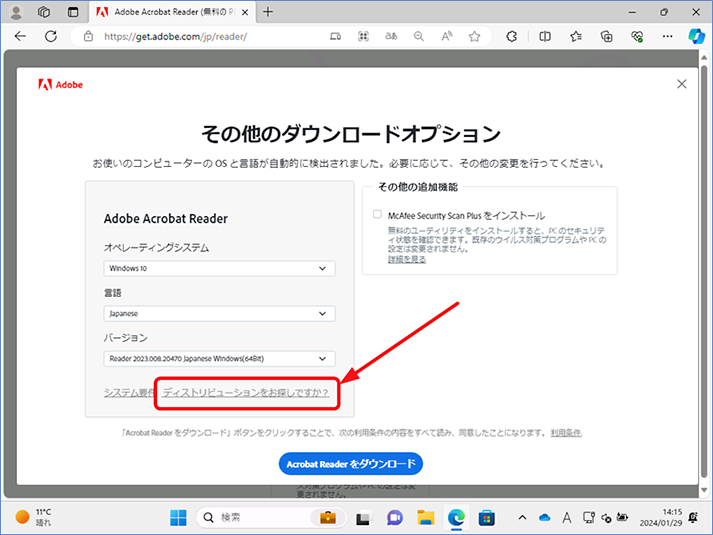Open the browser profile icon
Screen dimensions: 713x535
click(x=16, y=12)
